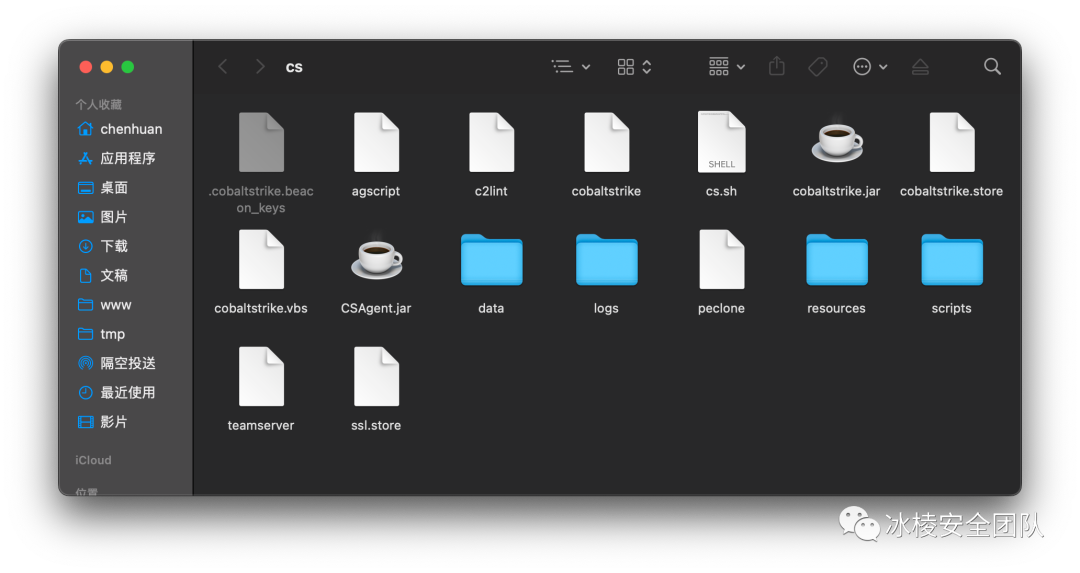
Task: Select the cobaltstrike.vbs file icon
Action: click(261, 259)
